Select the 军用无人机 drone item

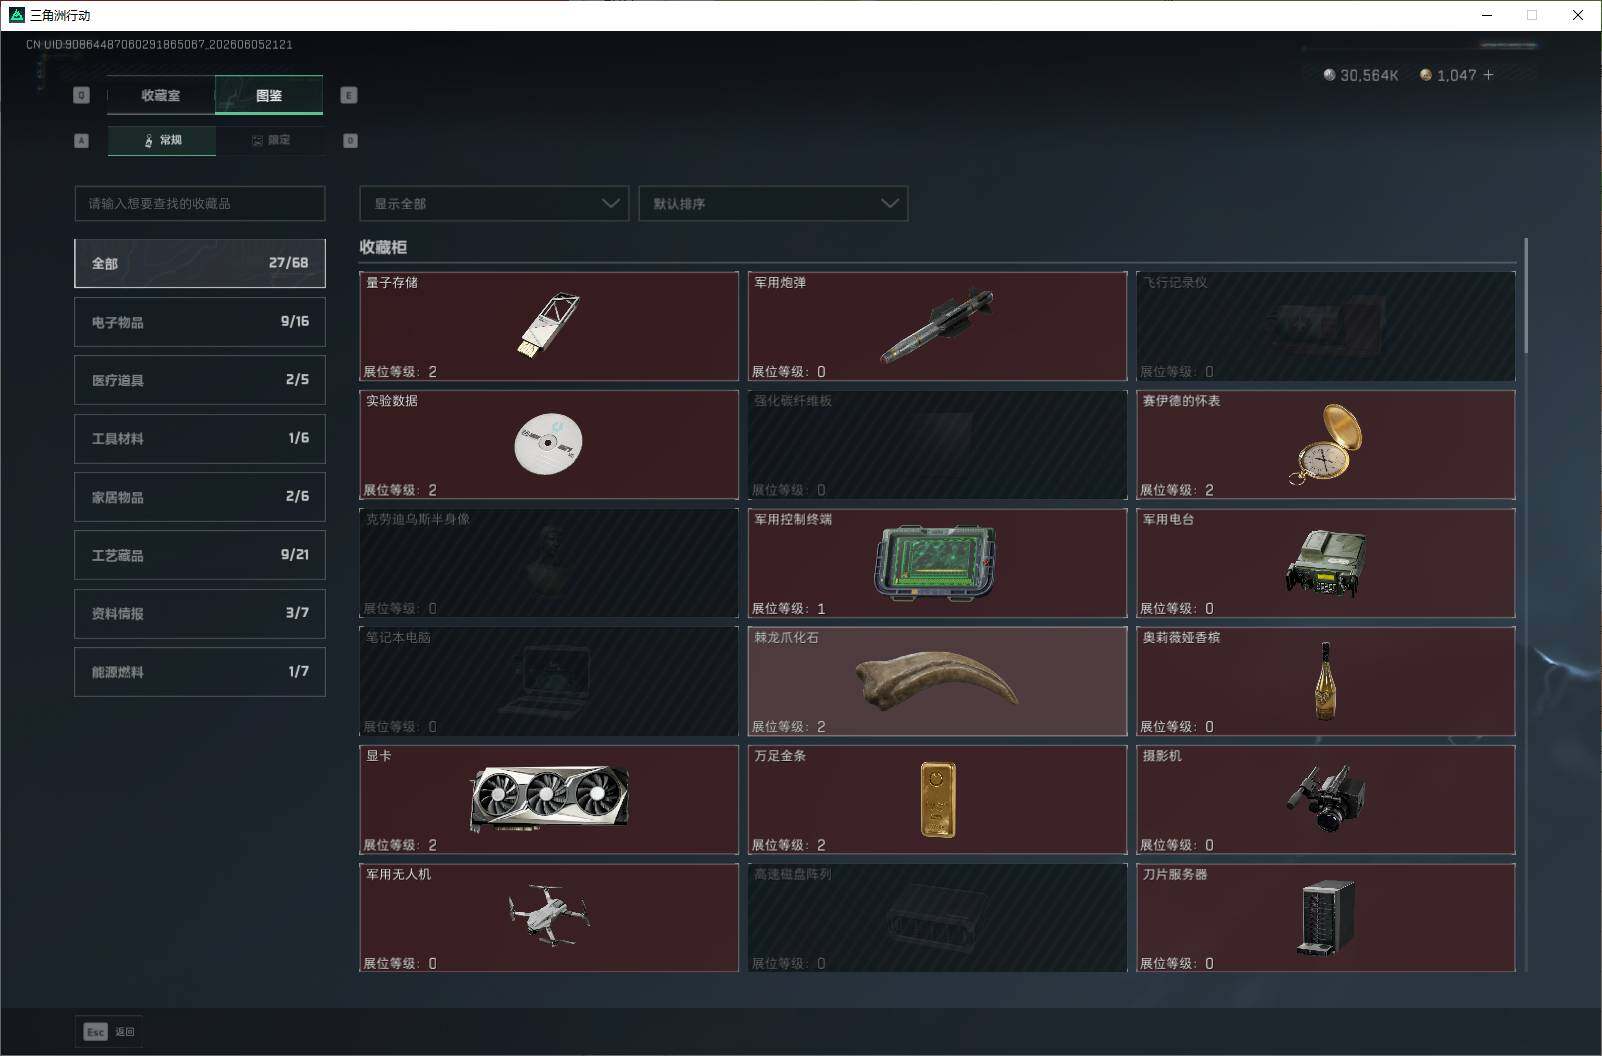pos(549,918)
